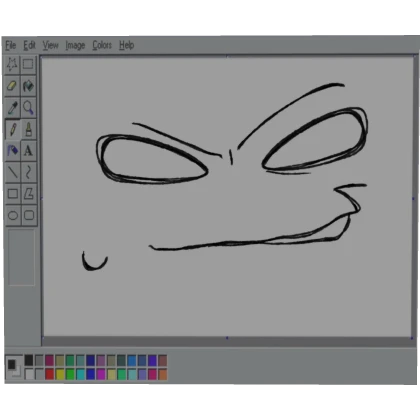
Task: Select the brown palette swatch
Action: tap(163, 360)
